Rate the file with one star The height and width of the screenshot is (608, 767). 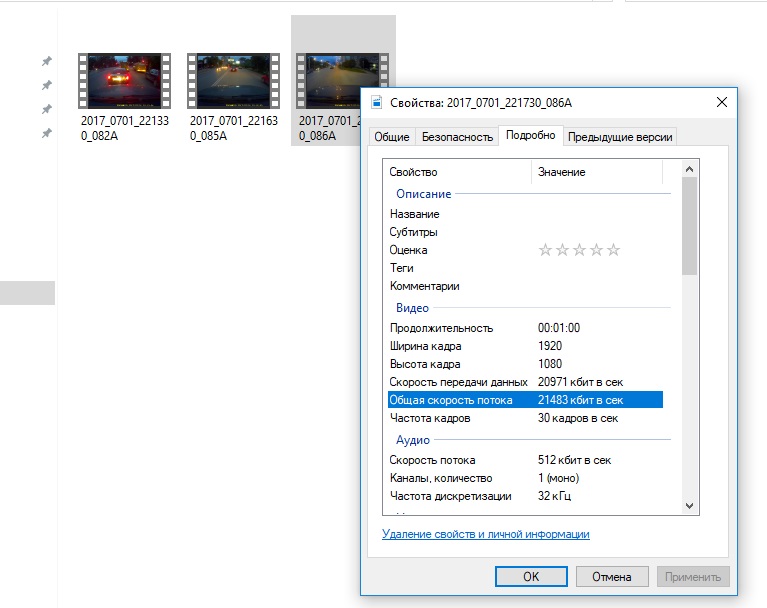545,250
